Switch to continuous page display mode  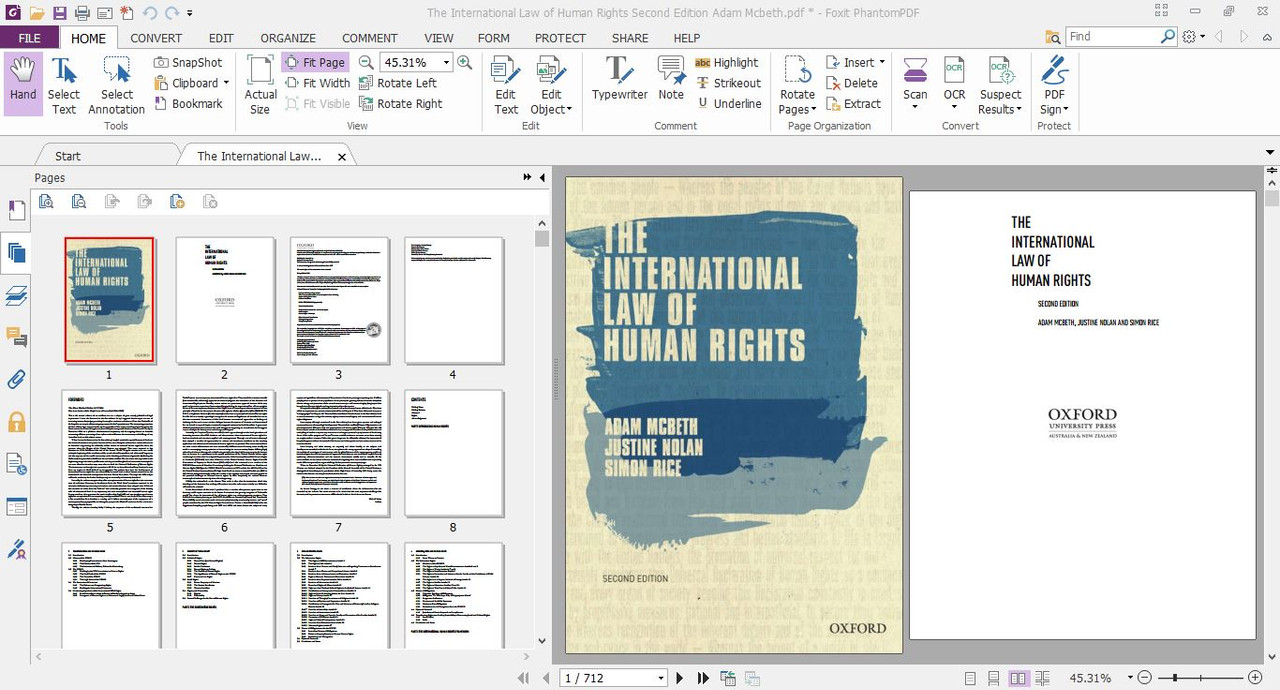pos(994,678)
